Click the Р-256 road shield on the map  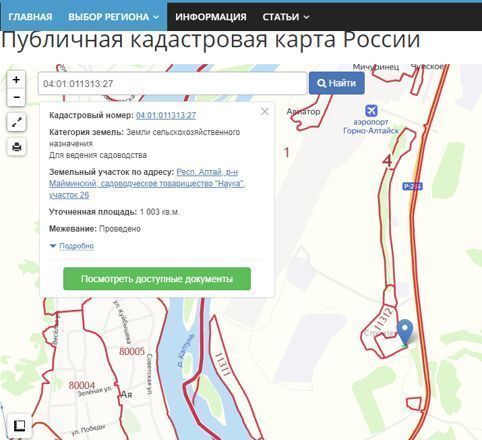tap(412, 186)
